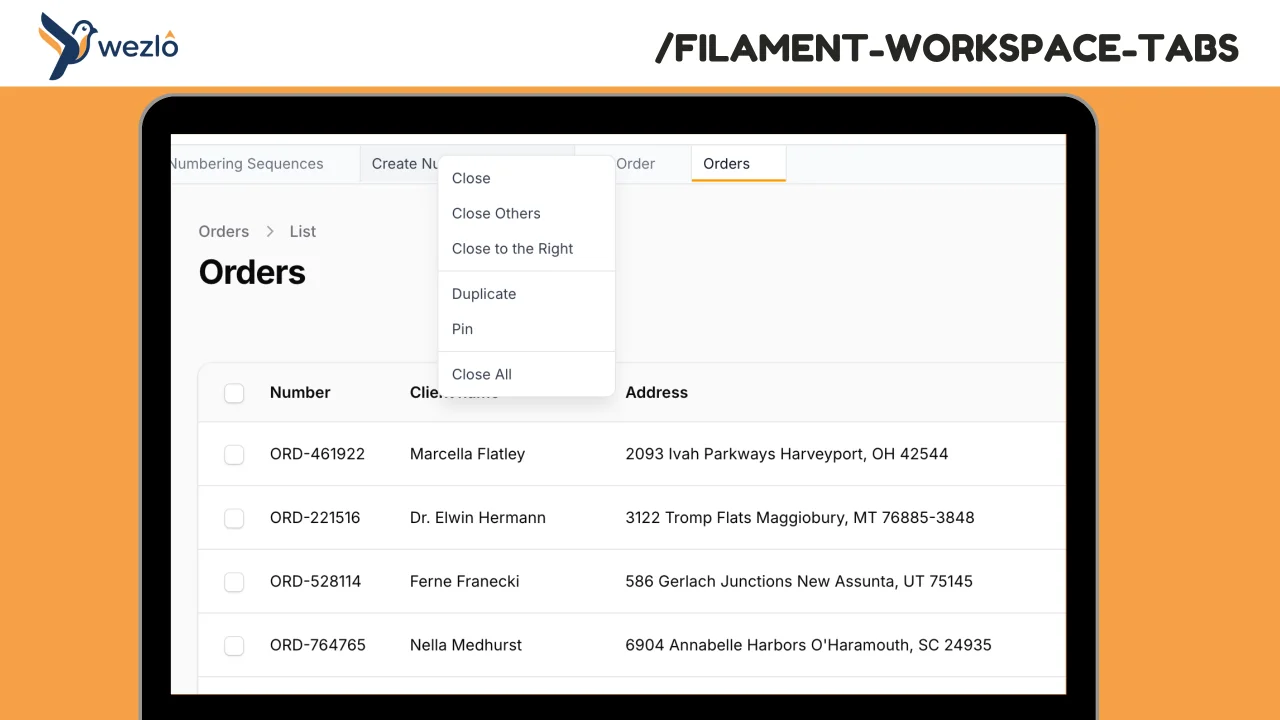Tick the checkbox beside ORD-528114
Screen dimensions: 1280x720
(233, 581)
